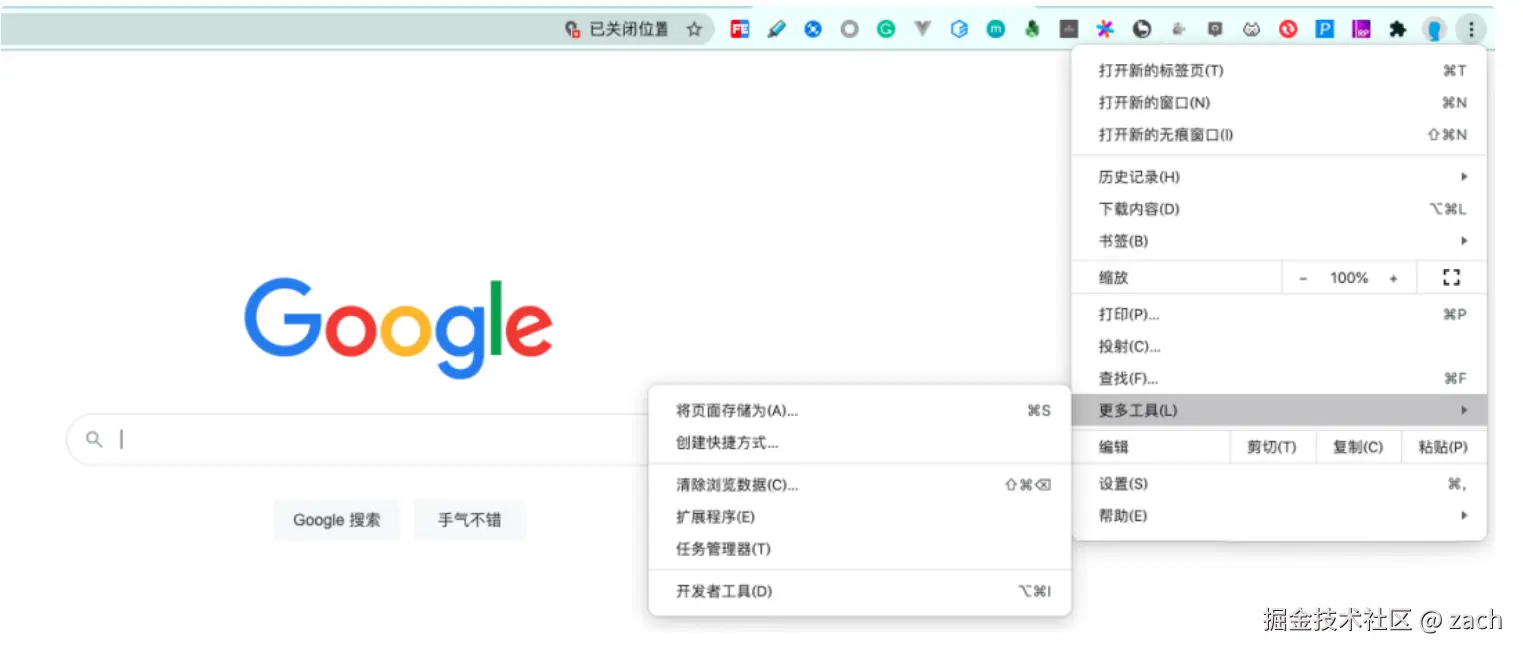Click the red circular blocker extension icon

pos(1288,29)
